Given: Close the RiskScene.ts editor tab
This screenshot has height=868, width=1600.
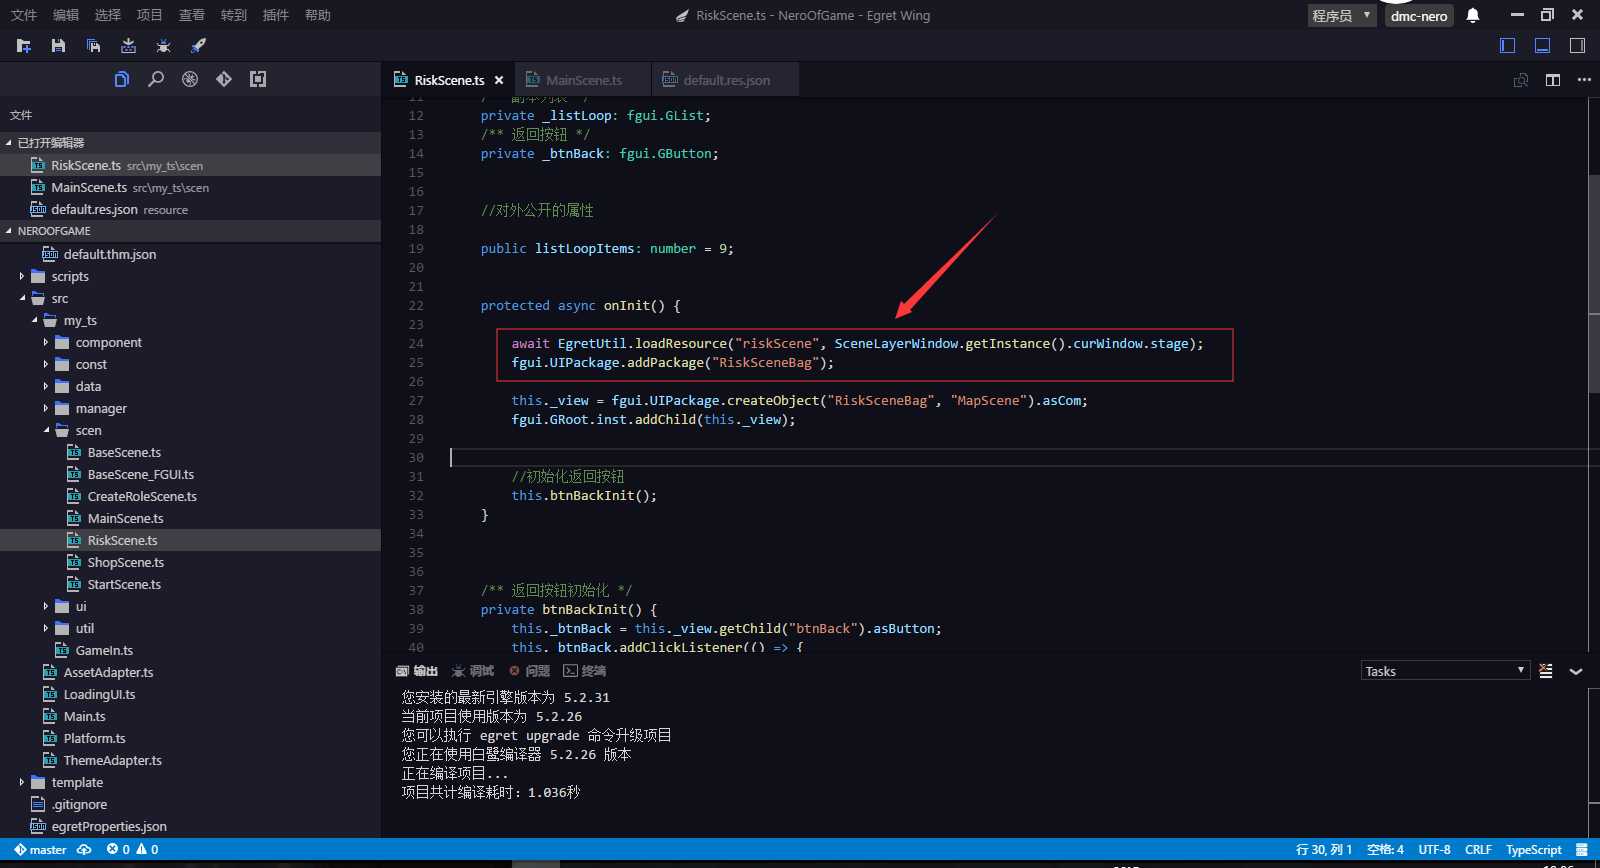Looking at the screenshot, I should pos(499,80).
